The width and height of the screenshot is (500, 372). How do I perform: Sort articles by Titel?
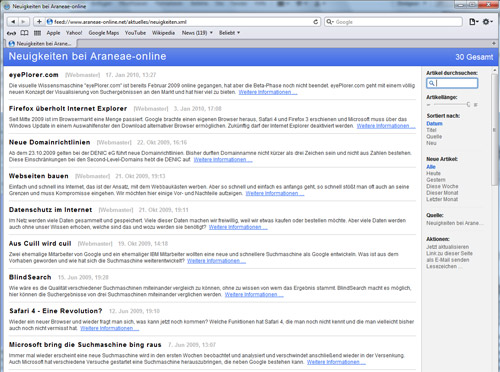pyautogui.click(x=431, y=130)
